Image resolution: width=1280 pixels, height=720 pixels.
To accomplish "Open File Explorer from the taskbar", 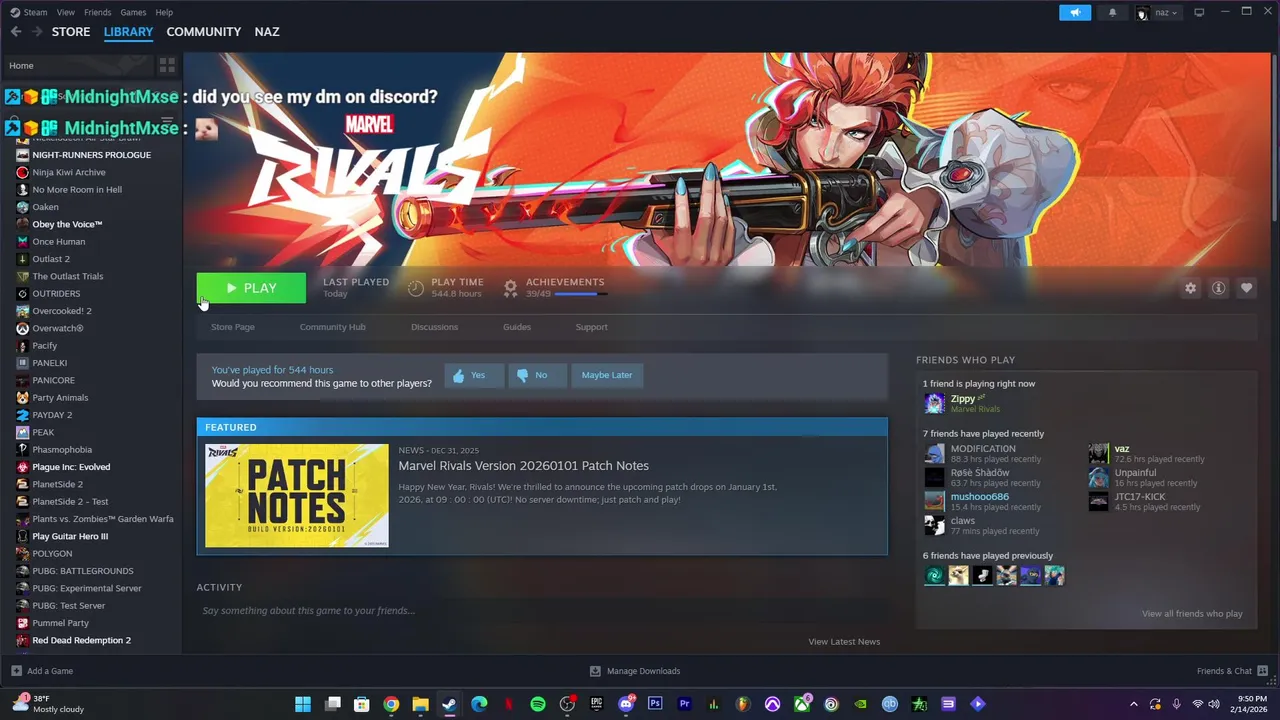I will 420,704.
